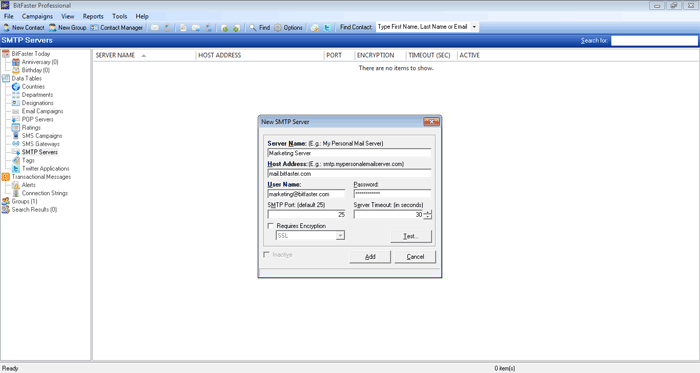Enable the Requires Encryption checkbox
Screen dimensions: 700x373
pyautogui.click(x=271, y=226)
